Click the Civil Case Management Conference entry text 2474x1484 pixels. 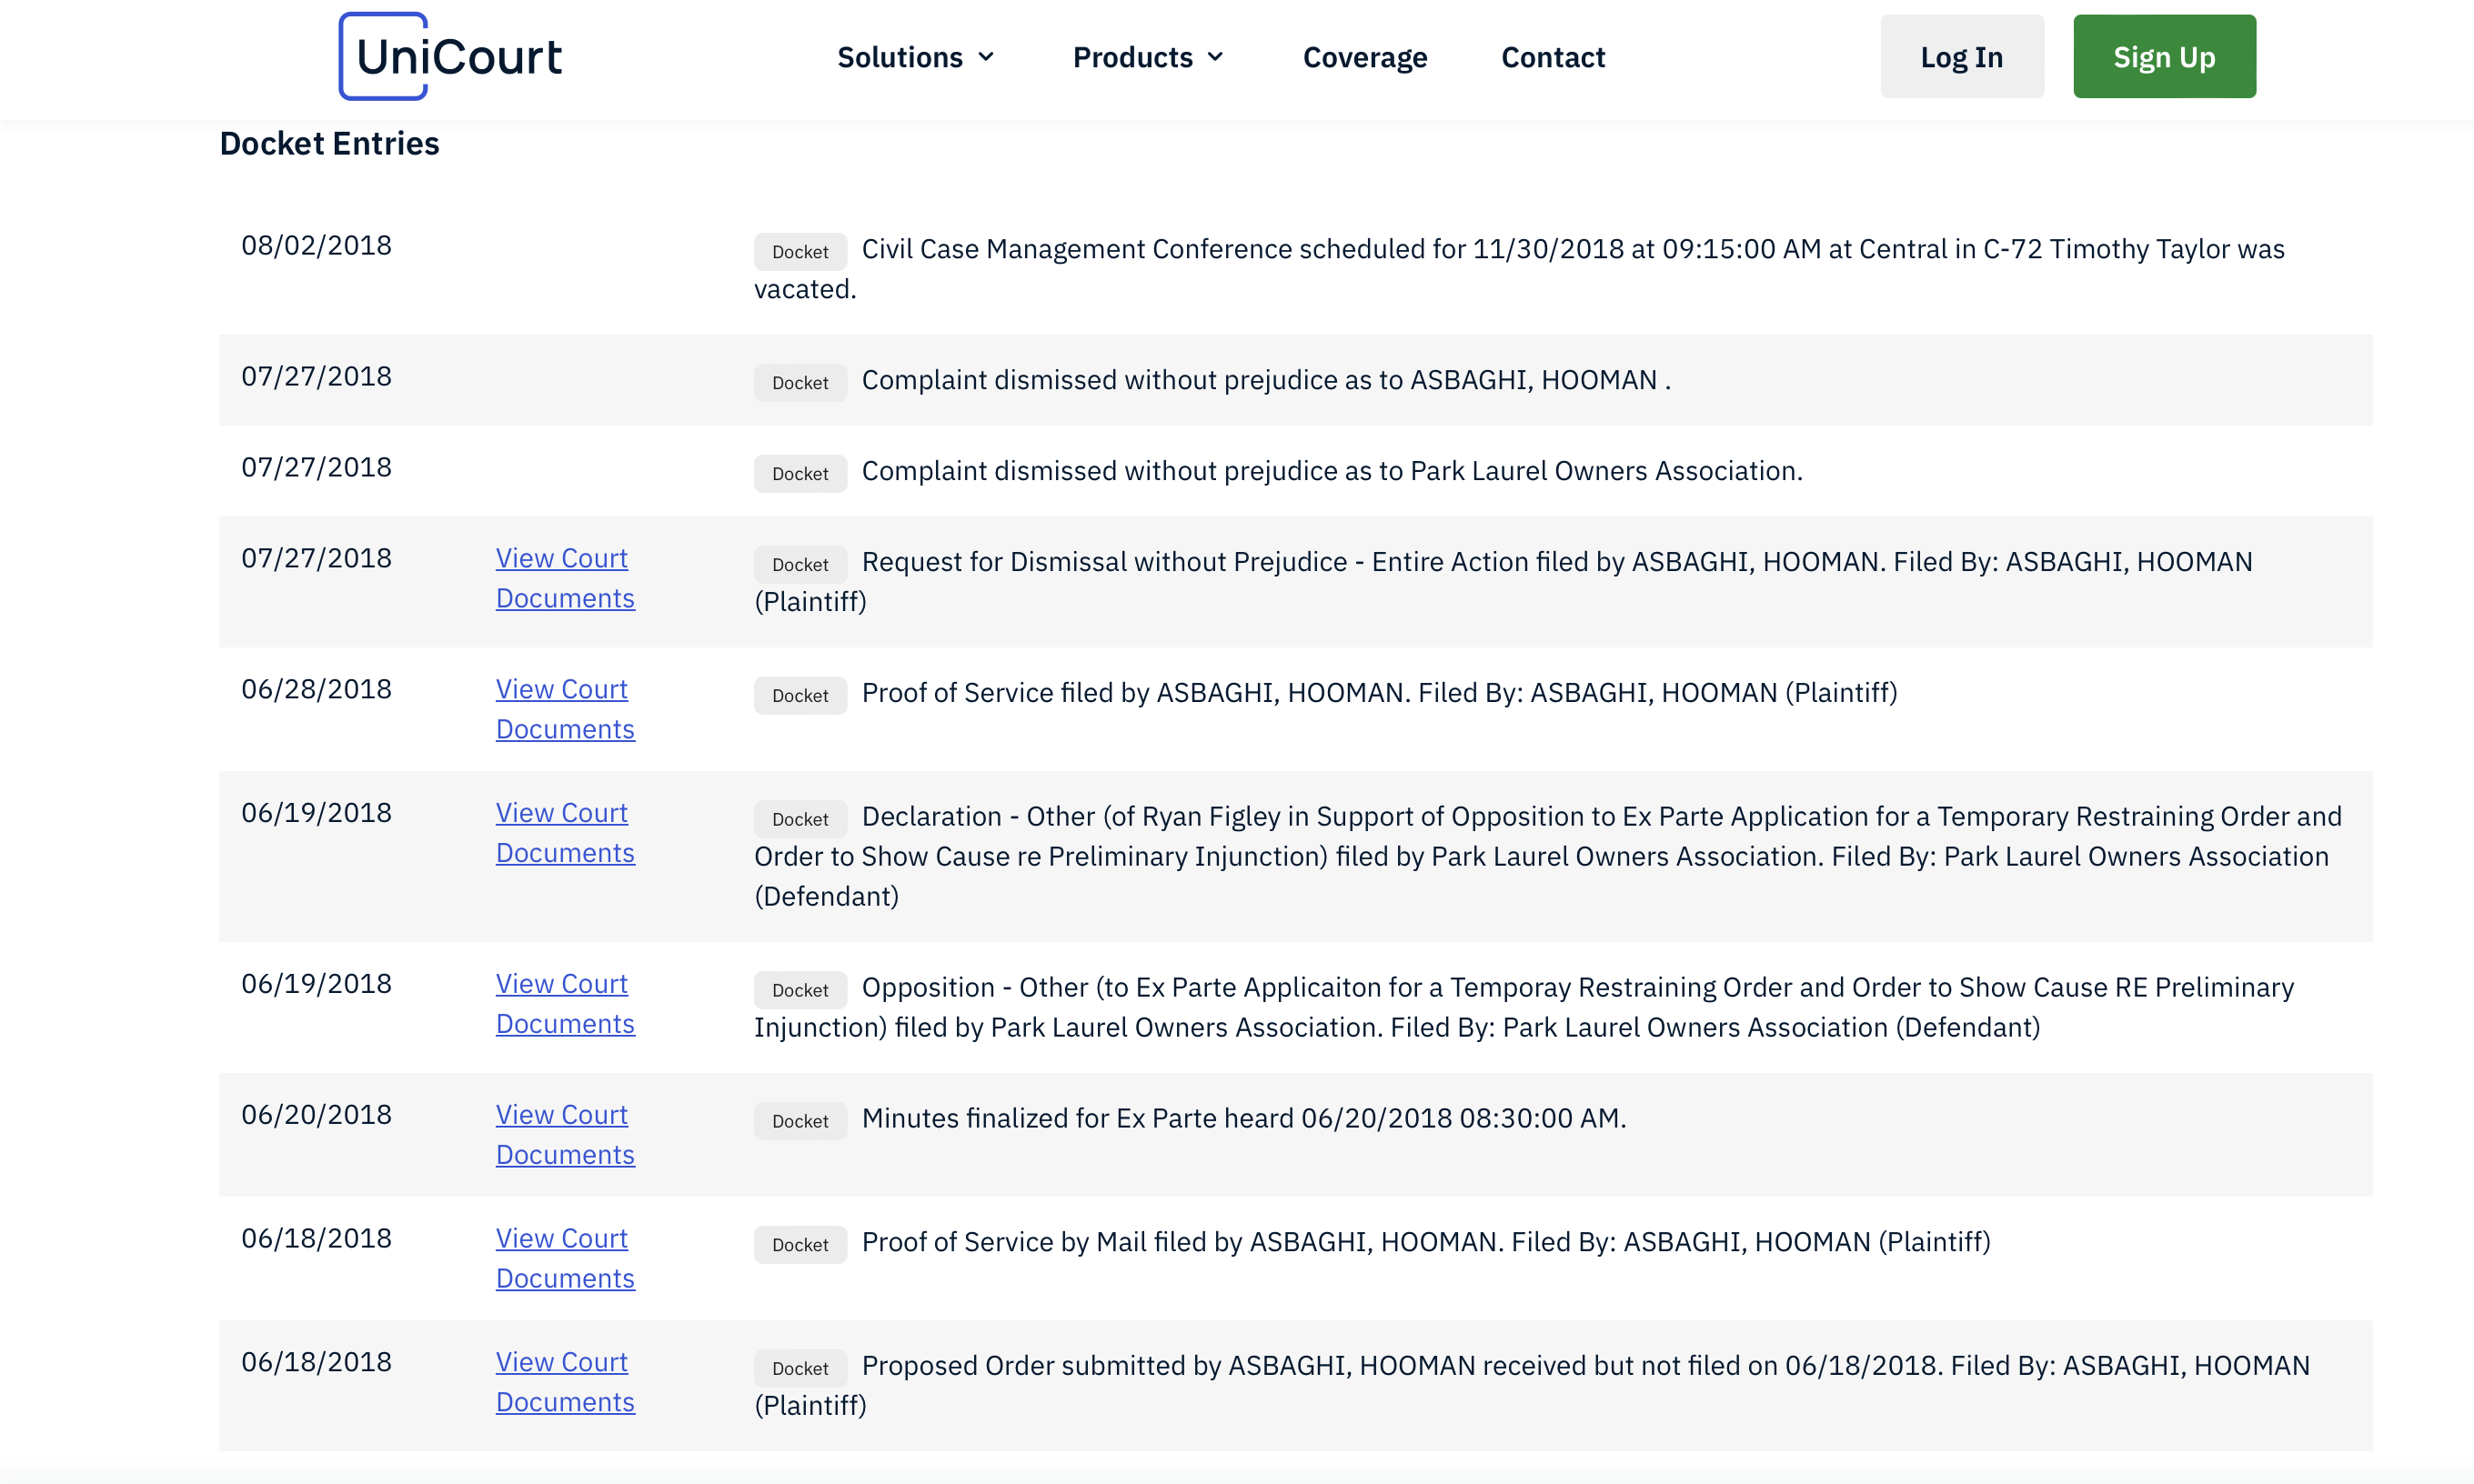click(x=1519, y=269)
